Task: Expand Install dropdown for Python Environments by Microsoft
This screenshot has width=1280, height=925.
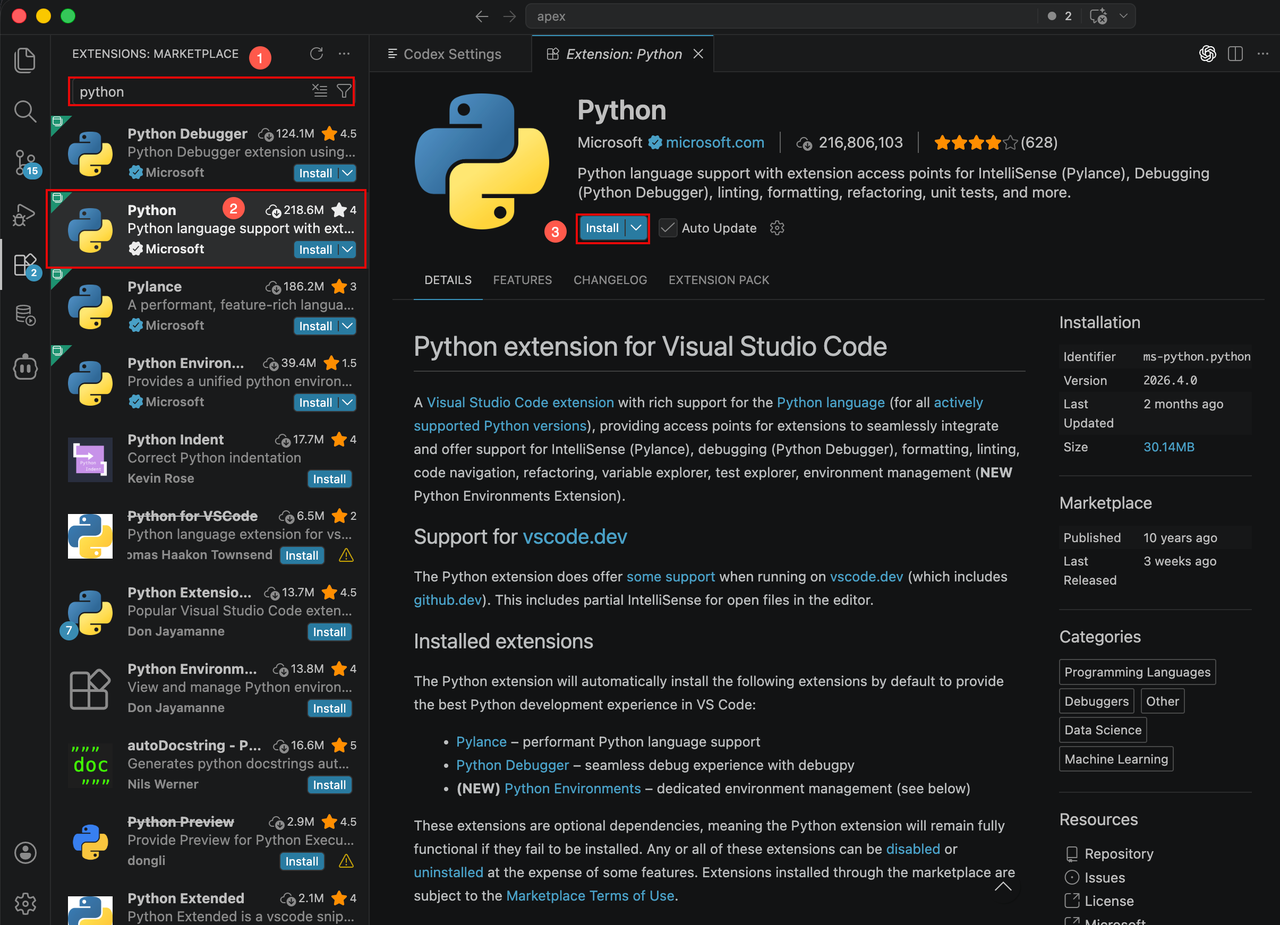Action: pyautogui.click(x=347, y=403)
